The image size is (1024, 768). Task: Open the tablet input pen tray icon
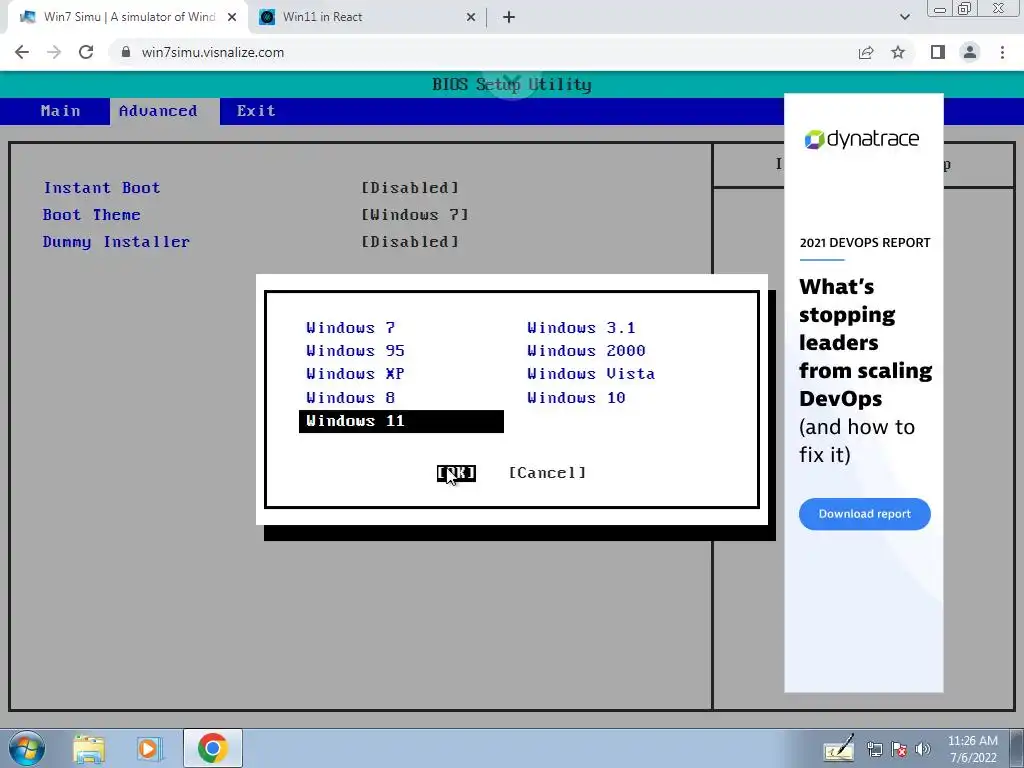click(839, 748)
